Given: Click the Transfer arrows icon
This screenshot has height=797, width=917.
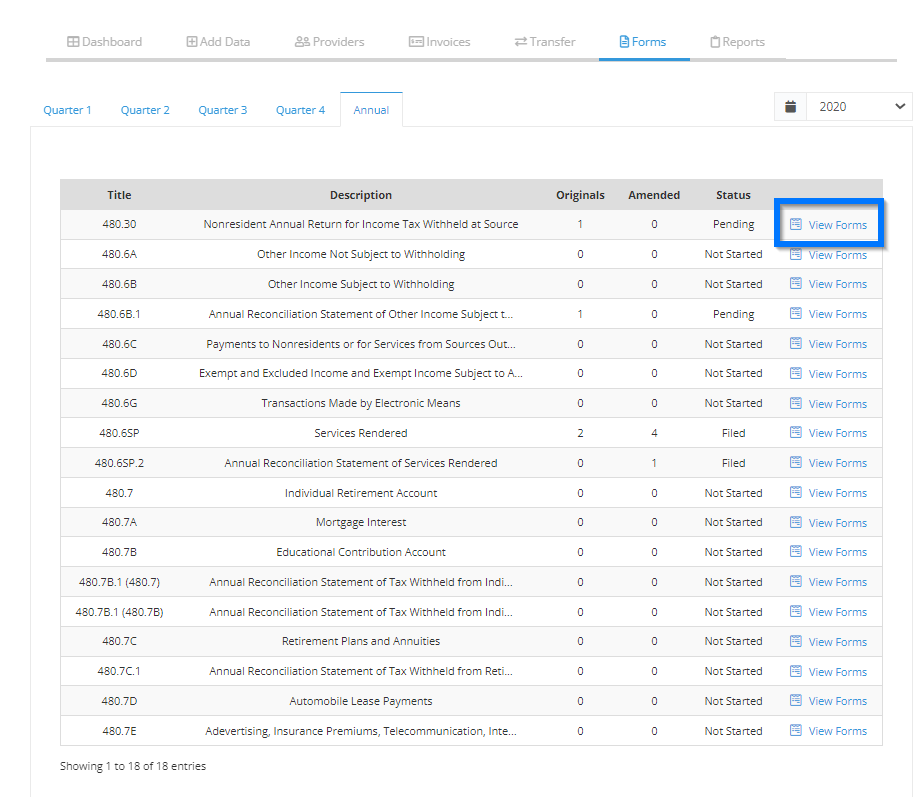Looking at the screenshot, I should coord(520,42).
